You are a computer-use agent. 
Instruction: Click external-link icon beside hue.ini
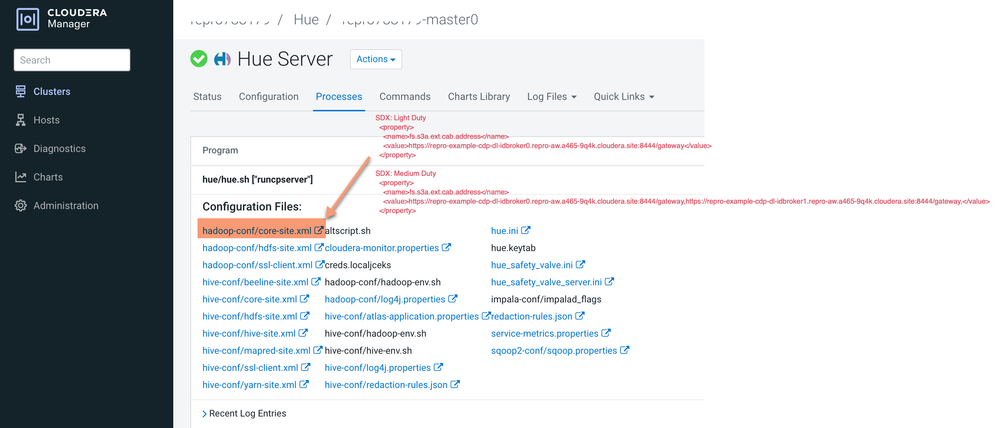point(526,231)
